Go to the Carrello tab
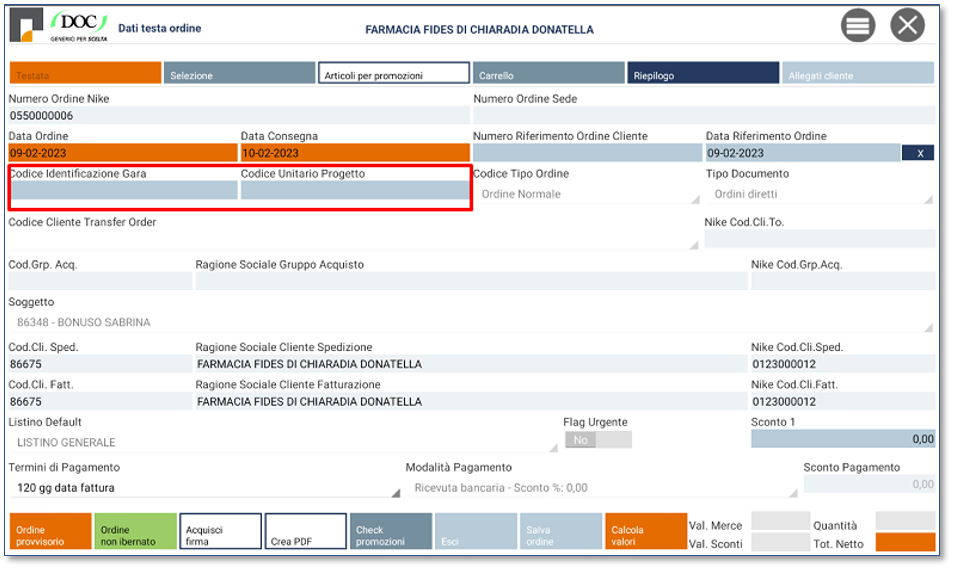Image resolution: width=954 pixels, height=570 pixels. click(549, 73)
